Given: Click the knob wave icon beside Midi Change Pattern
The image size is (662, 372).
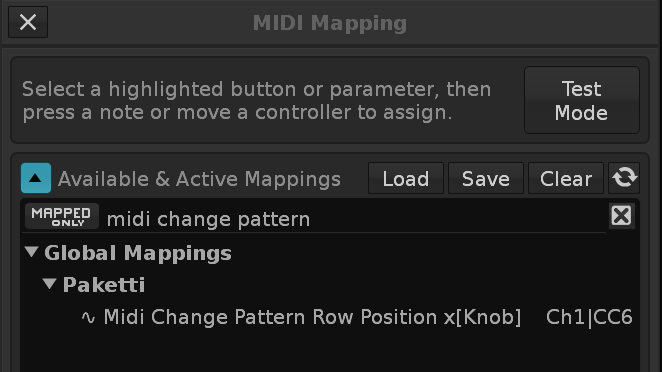Looking at the screenshot, I should tap(88, 318).
